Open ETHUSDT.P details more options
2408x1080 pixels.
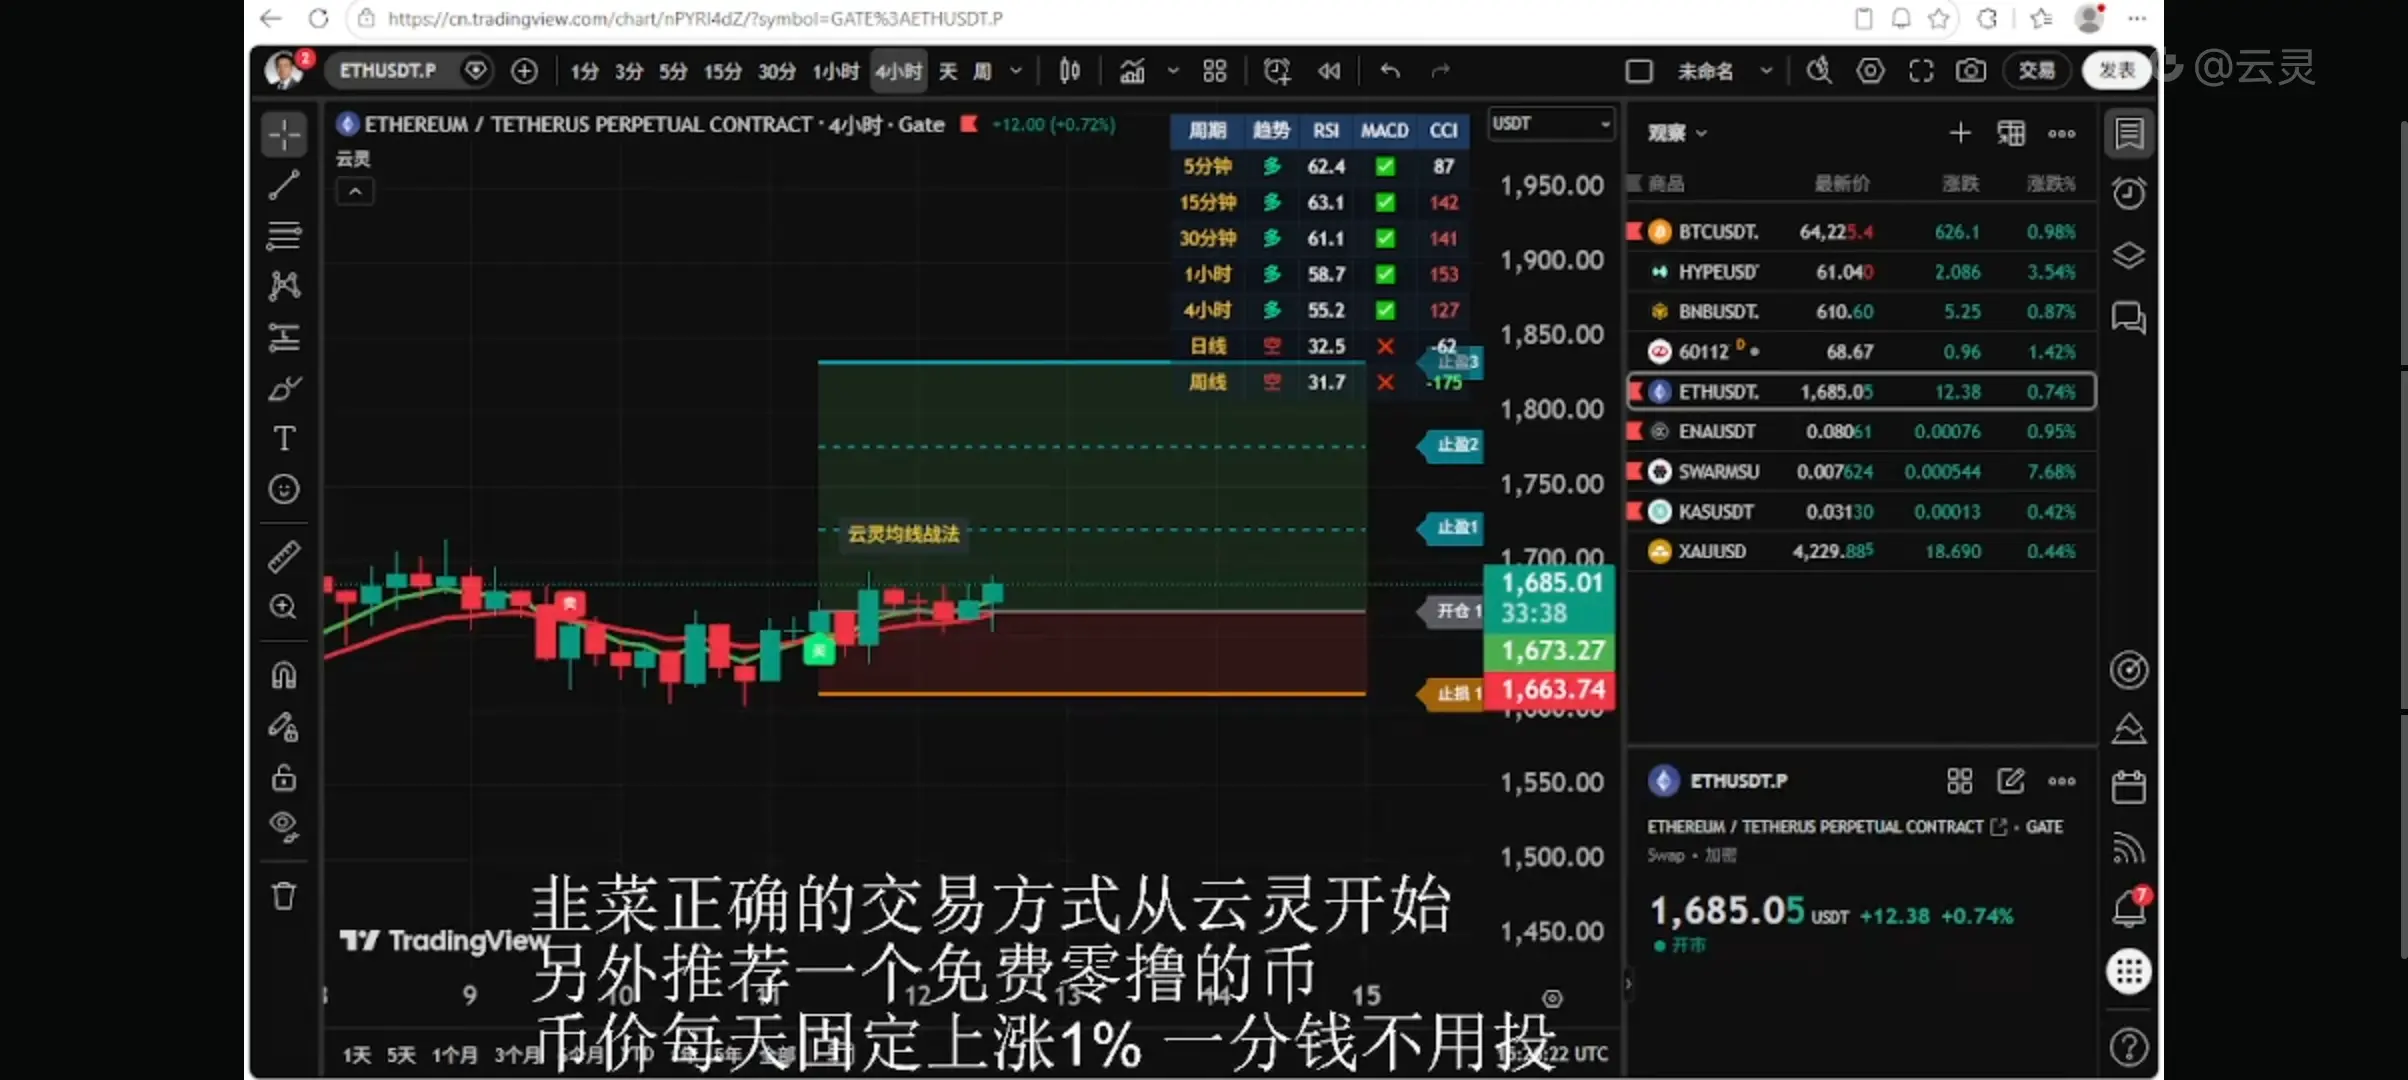(2062, 781)
